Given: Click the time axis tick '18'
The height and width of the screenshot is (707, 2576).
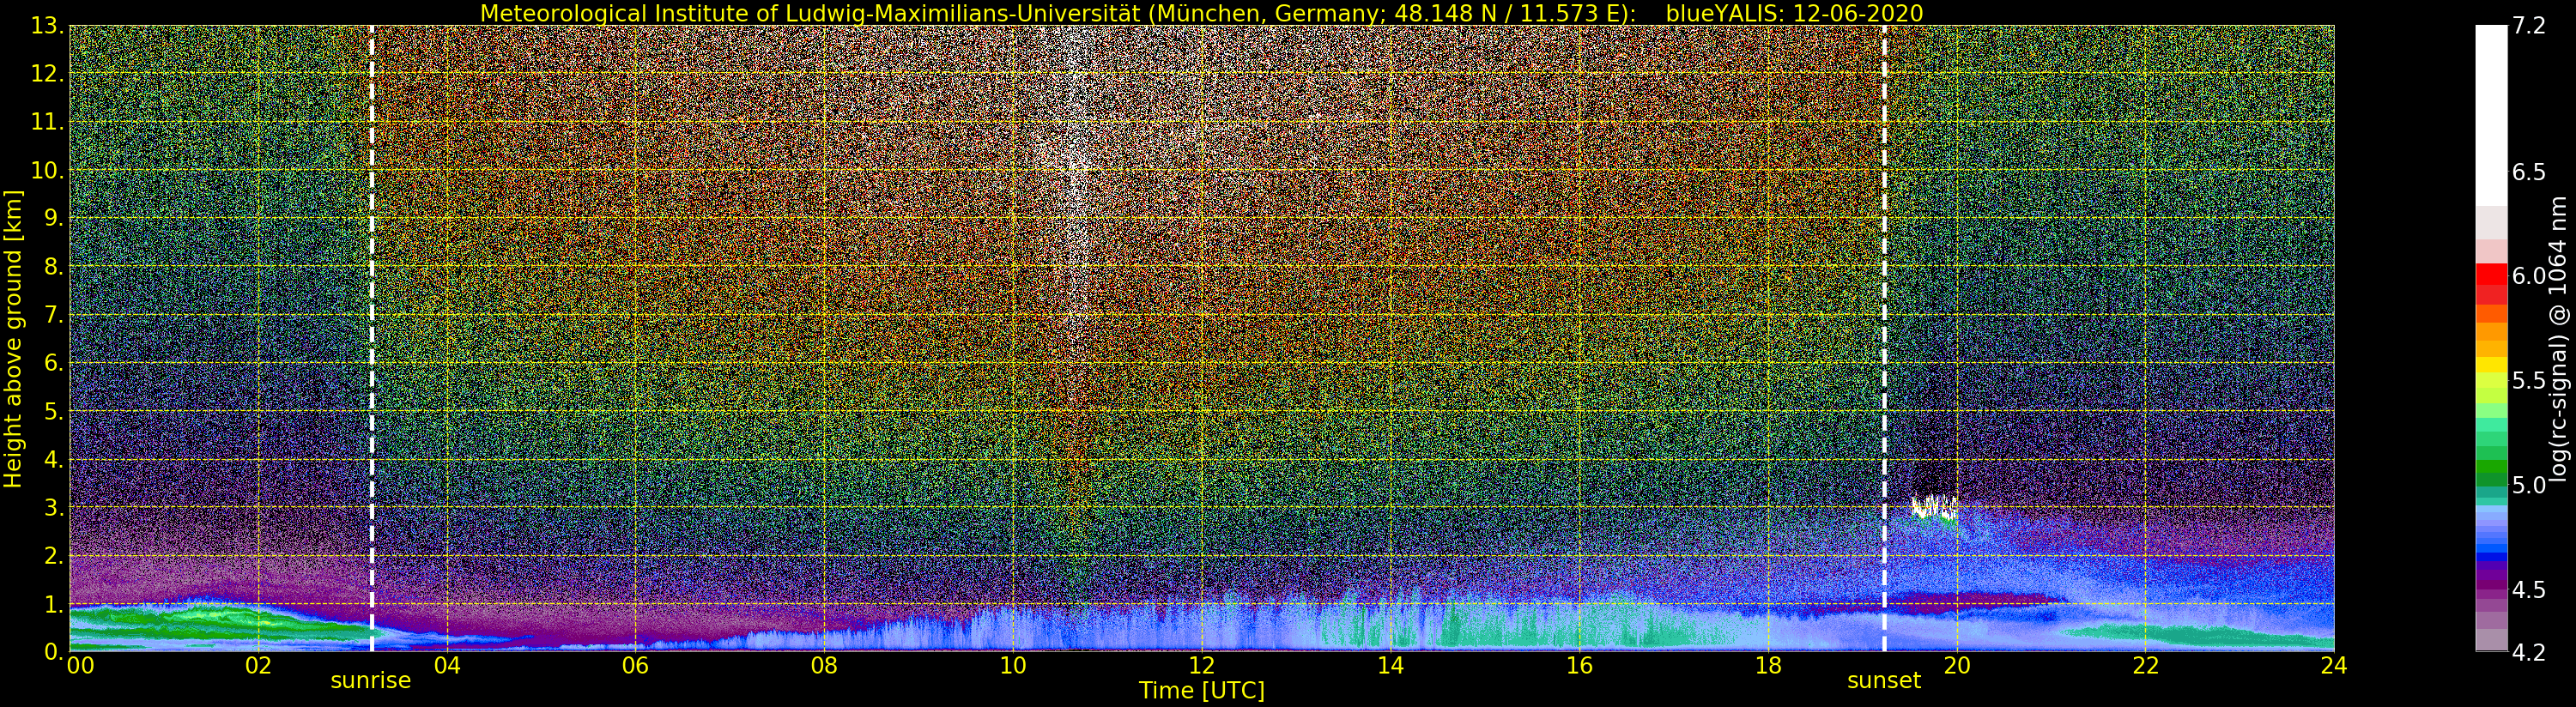Looking at the screenshot, I should pyautogui.click(x=1768, y=666).
